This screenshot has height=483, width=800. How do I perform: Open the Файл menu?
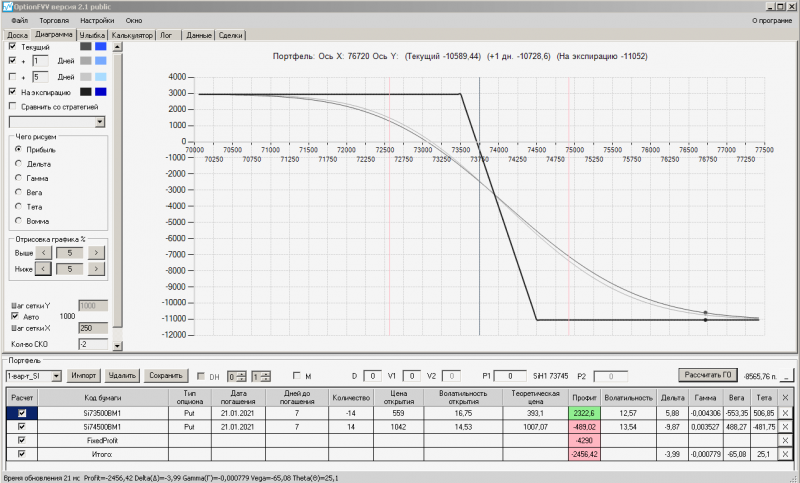tap(19, 20)
